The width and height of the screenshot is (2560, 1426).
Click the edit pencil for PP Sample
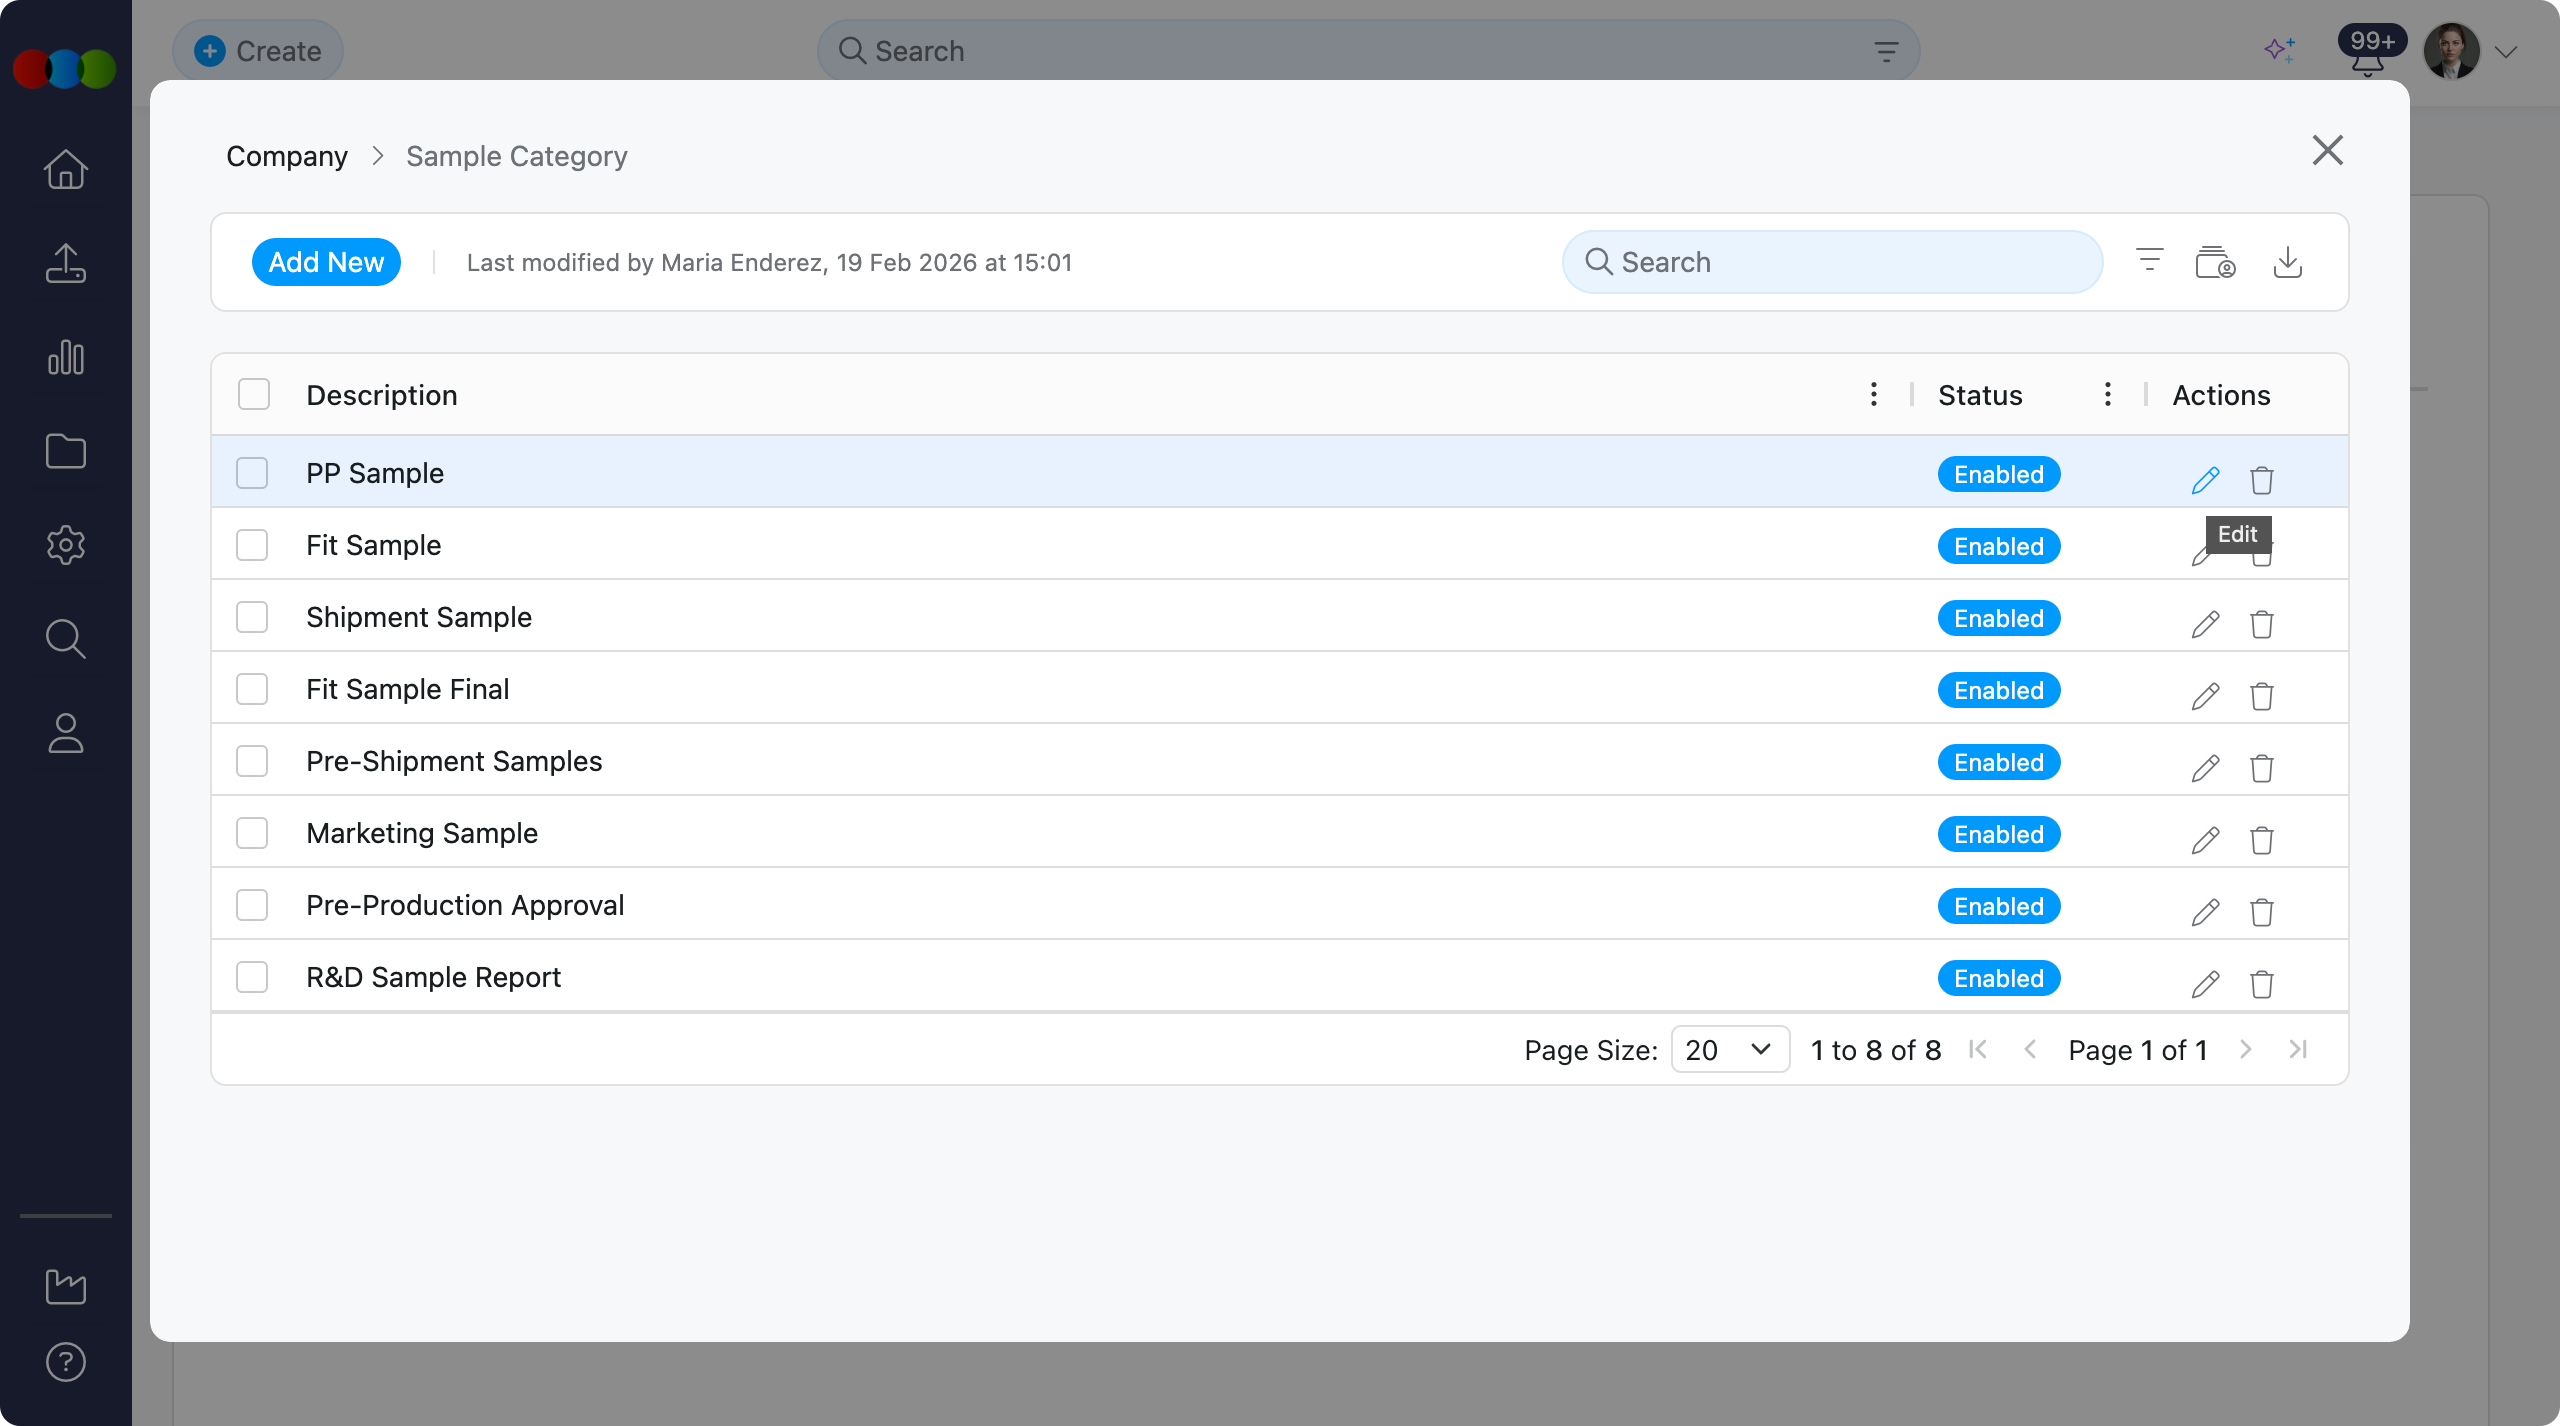point(2205,480)
